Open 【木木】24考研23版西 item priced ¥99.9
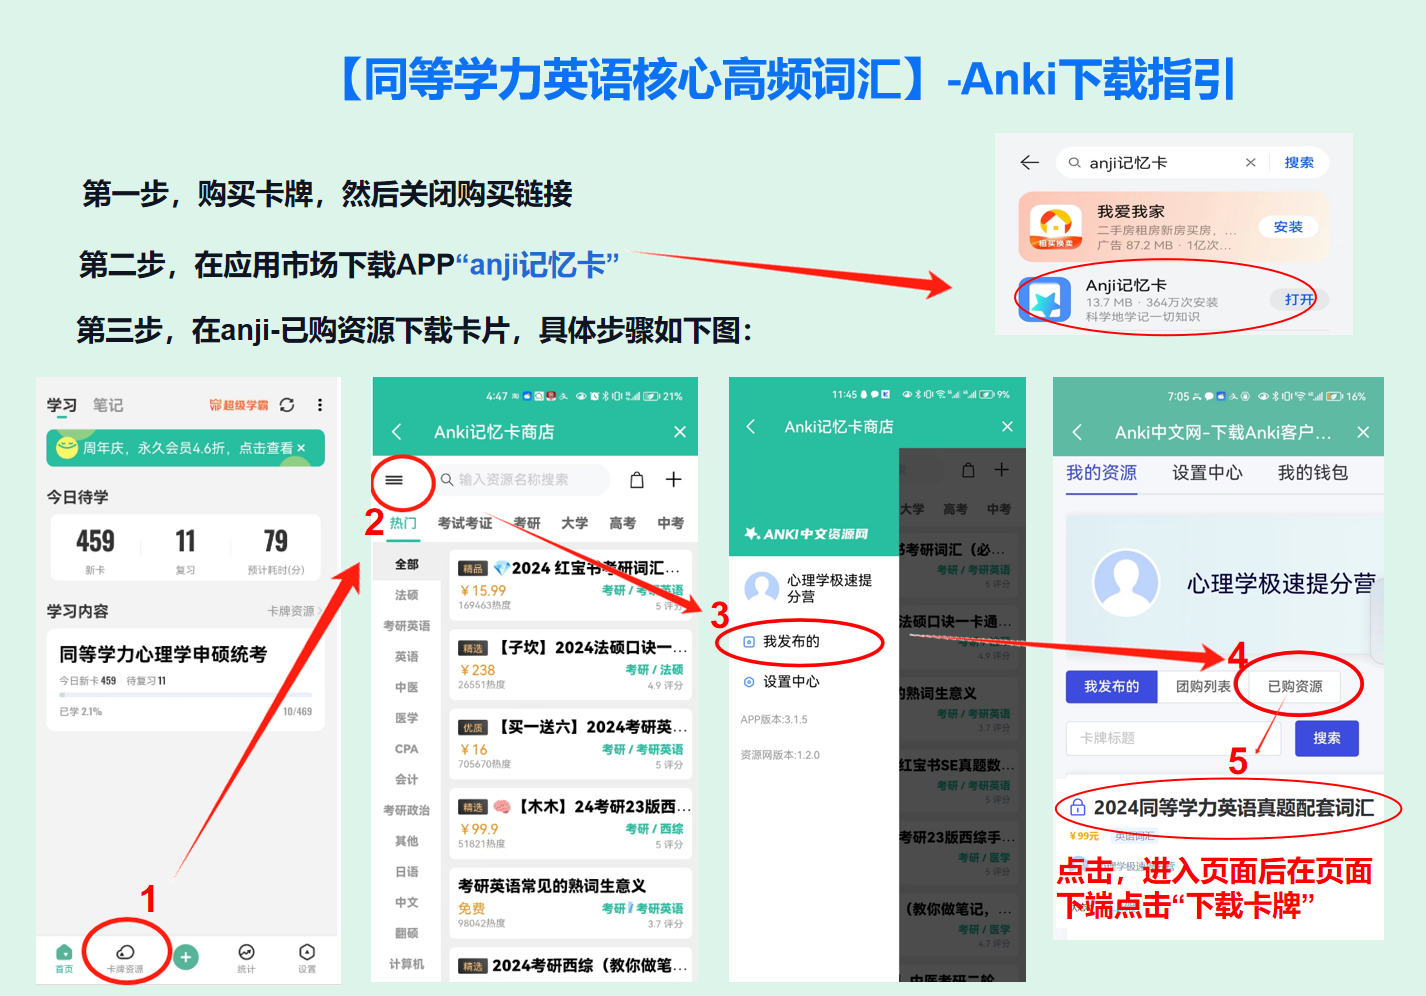Screen dimensions: 1426x996 click(x=571, y=824)
